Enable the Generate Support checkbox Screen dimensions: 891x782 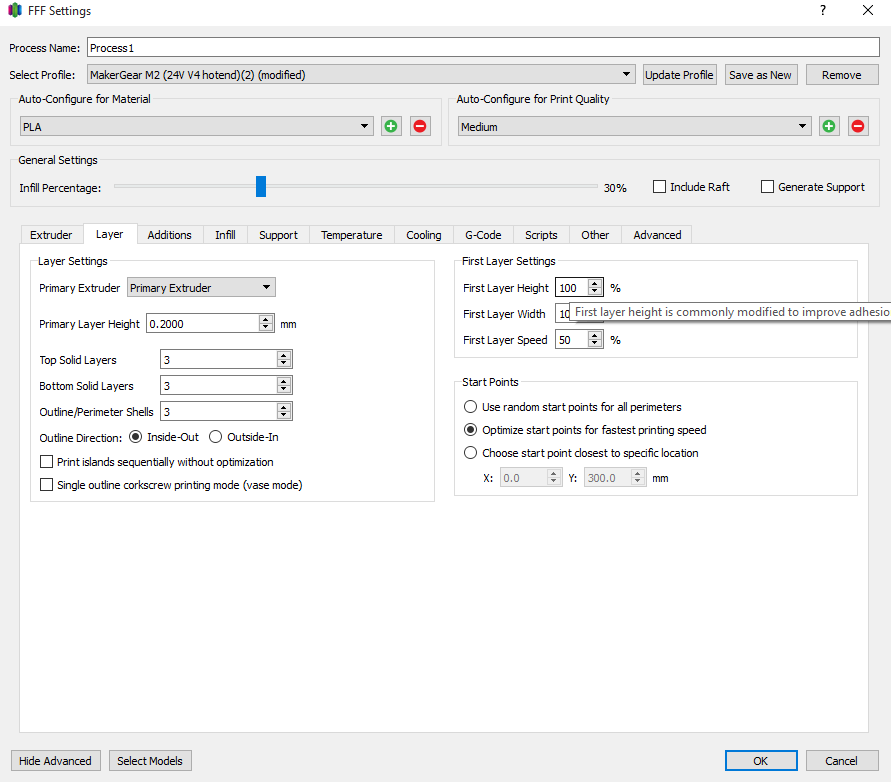pos(768,187)
